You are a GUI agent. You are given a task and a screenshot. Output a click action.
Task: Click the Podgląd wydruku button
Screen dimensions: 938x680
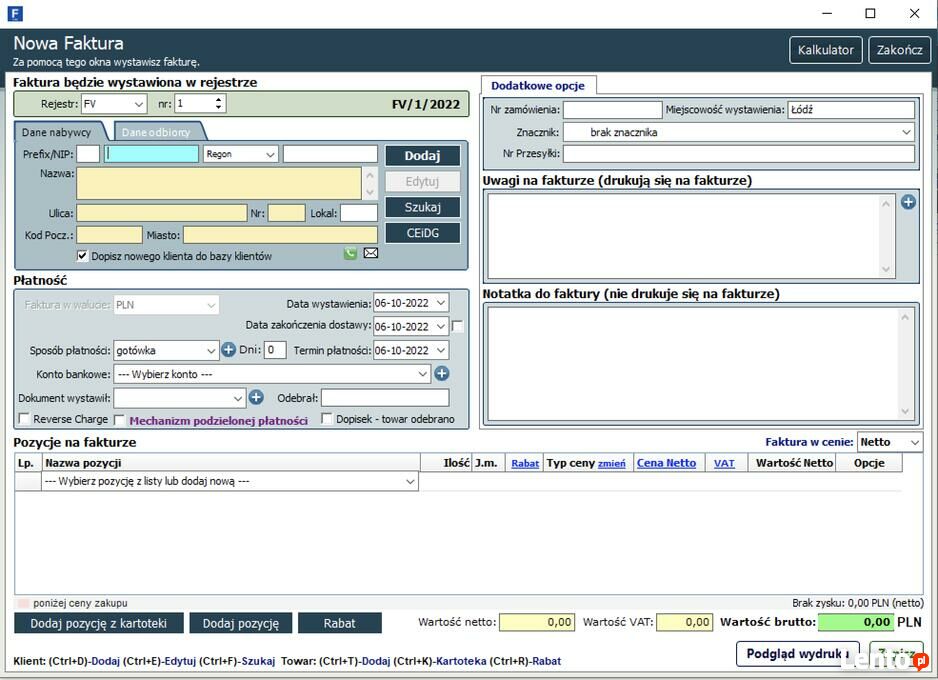(x=797, y=654)
